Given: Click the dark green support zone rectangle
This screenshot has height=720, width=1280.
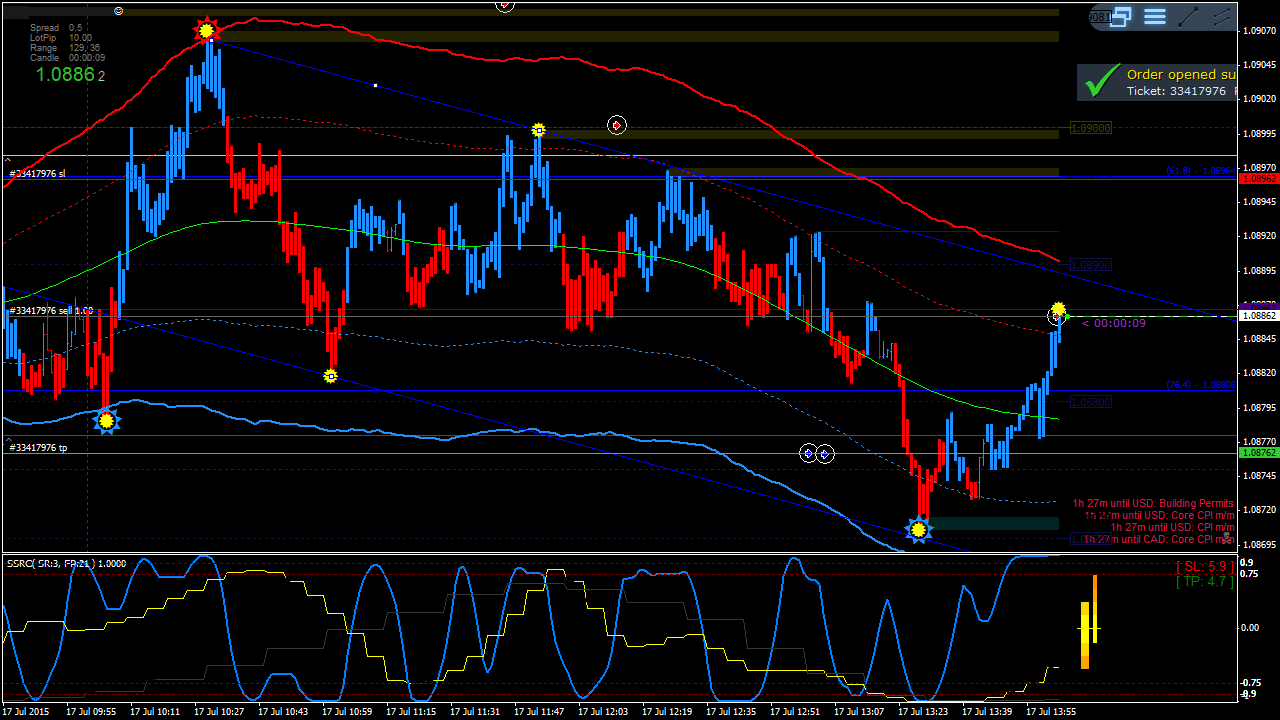Looking at the screenshot, I should pos(994,523).
